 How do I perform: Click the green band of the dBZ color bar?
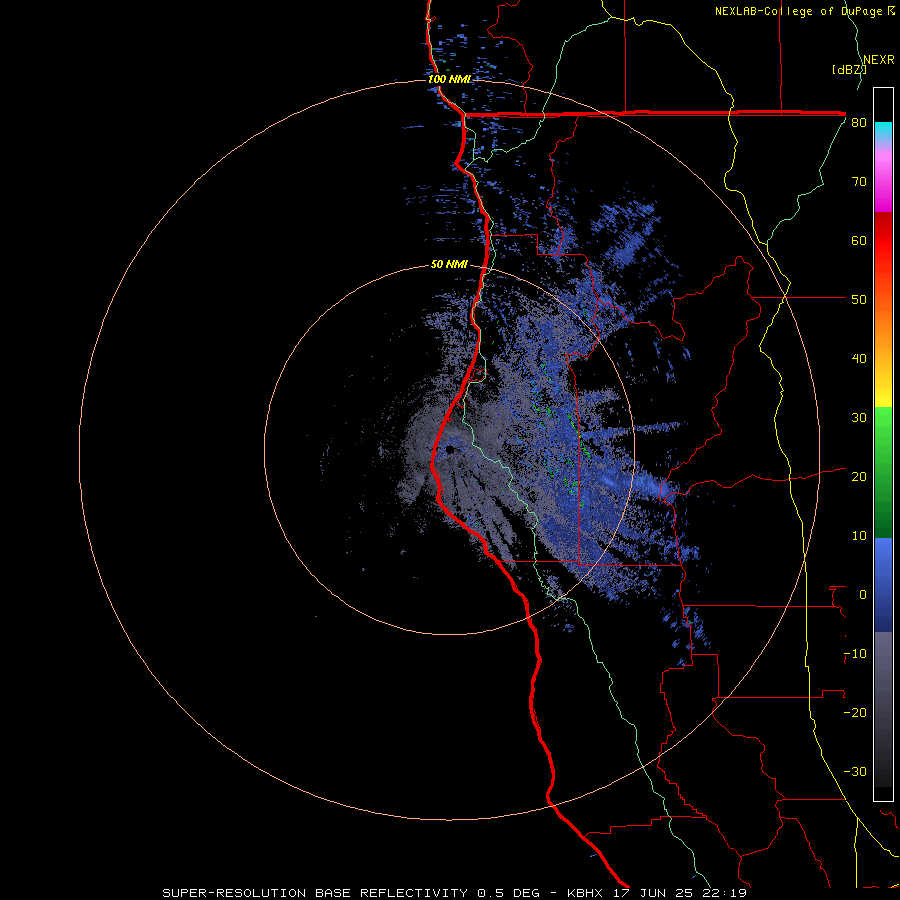tap(883, 472)
